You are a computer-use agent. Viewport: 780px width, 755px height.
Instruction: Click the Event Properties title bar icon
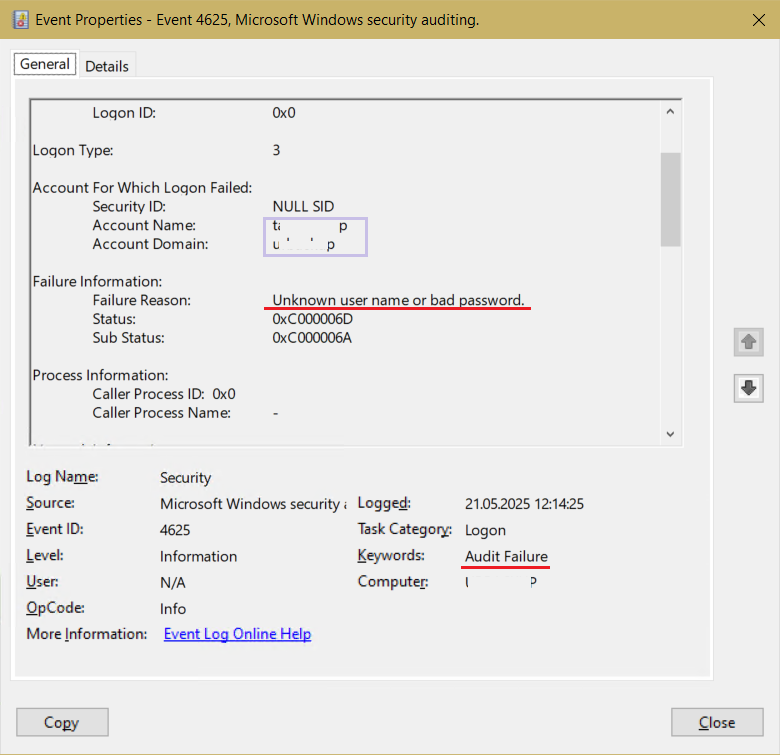pyautogui.click(x=20, y=19)
